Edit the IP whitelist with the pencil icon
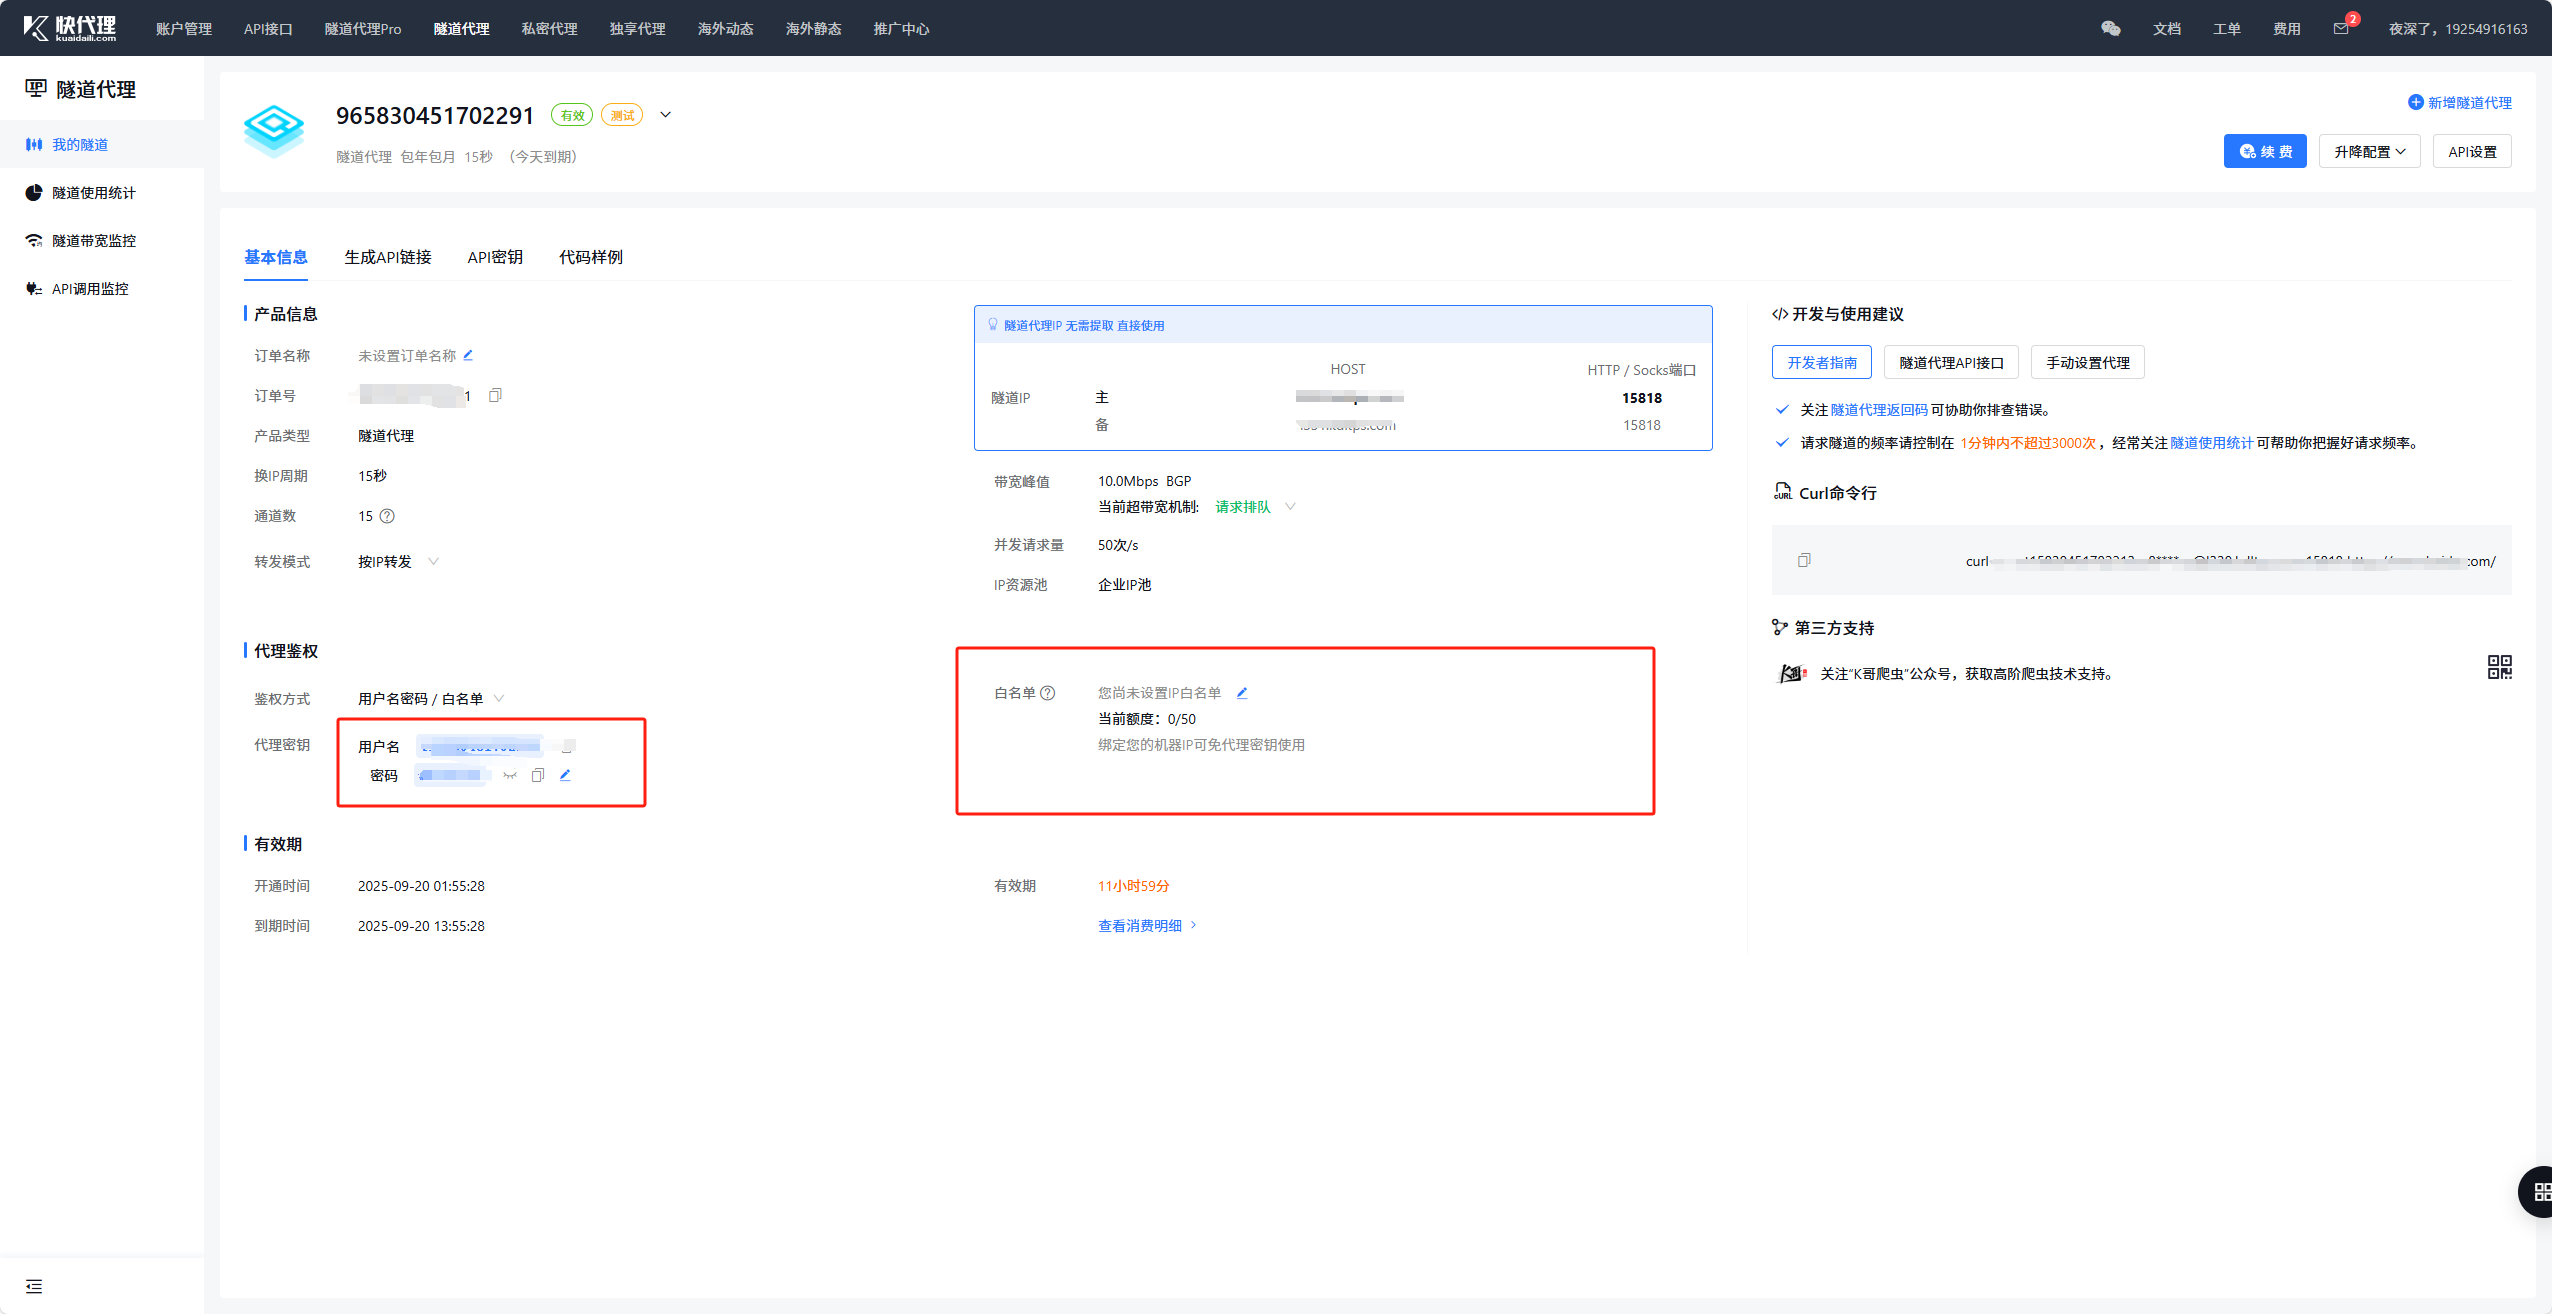This screenshot has width=2552, height=1314. (x=1242, y=693)
